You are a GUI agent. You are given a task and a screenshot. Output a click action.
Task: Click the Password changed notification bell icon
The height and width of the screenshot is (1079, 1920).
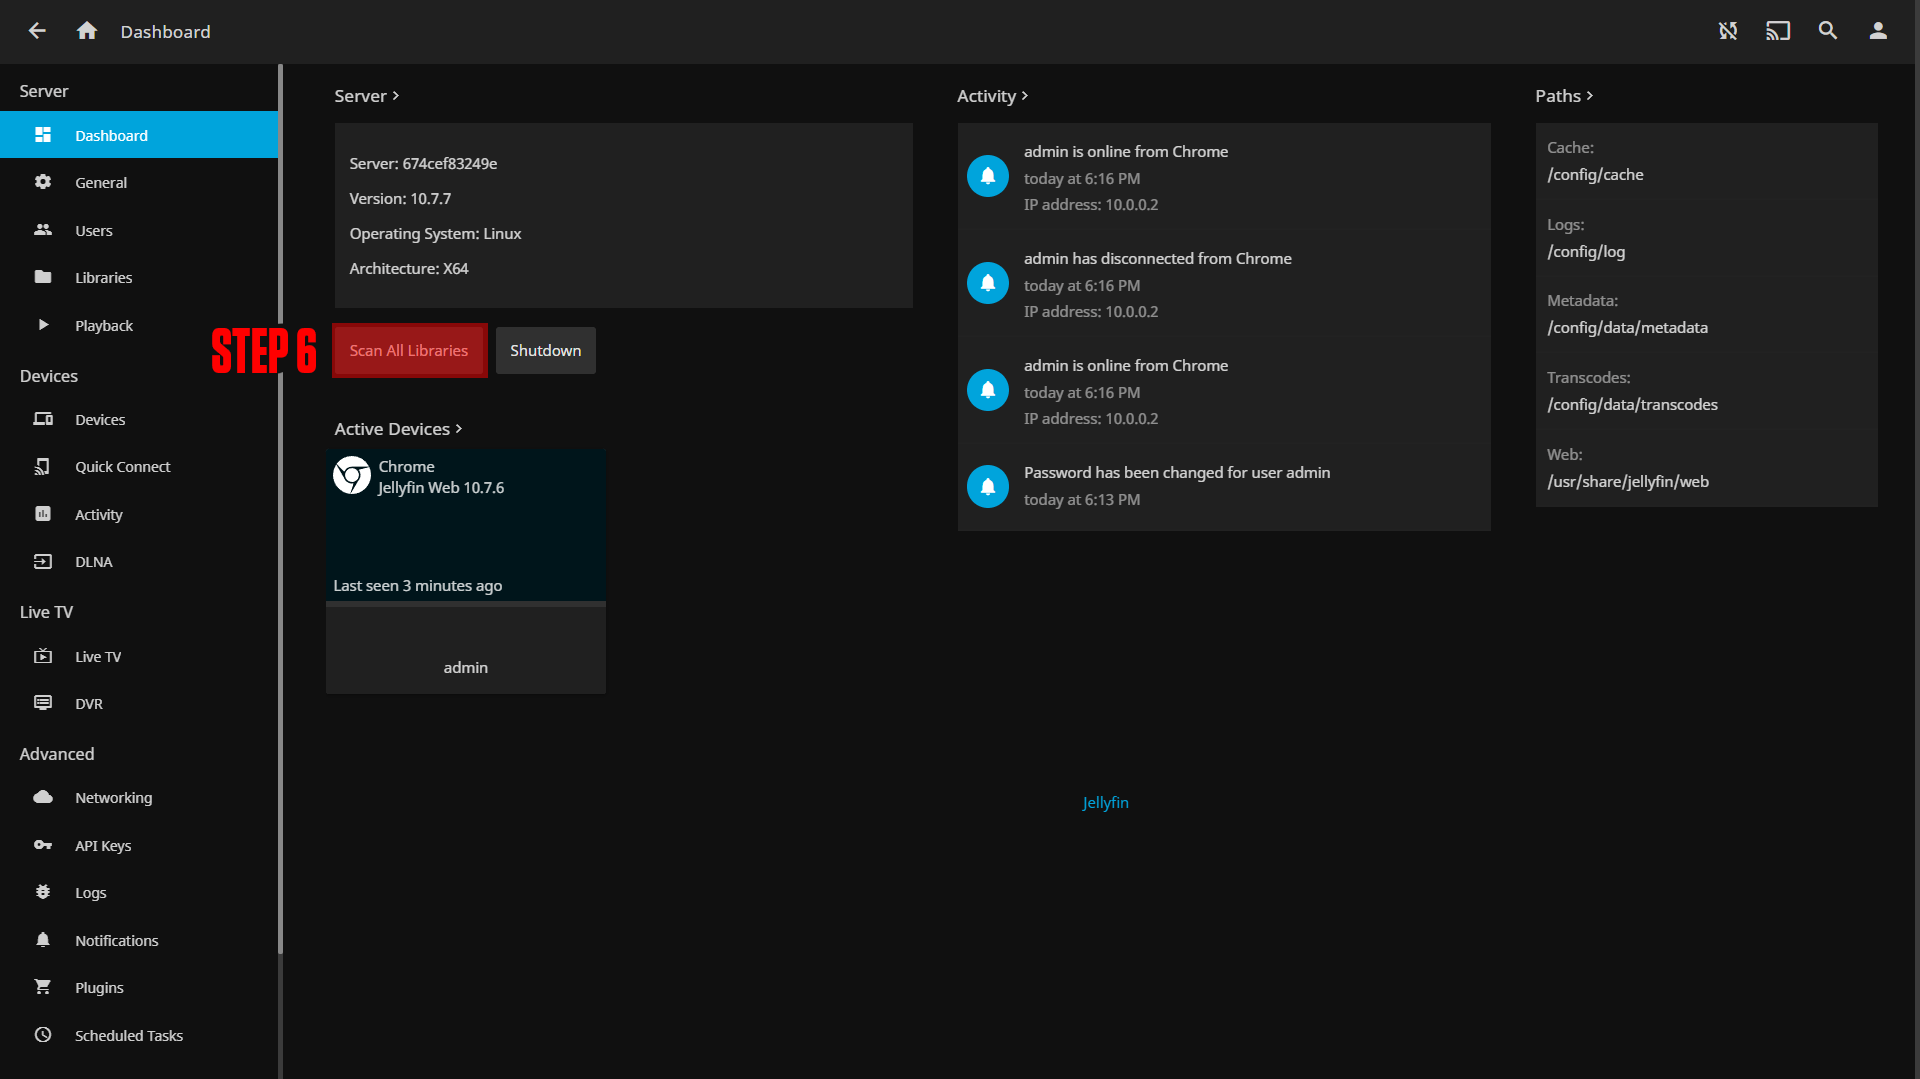[988, 486]
